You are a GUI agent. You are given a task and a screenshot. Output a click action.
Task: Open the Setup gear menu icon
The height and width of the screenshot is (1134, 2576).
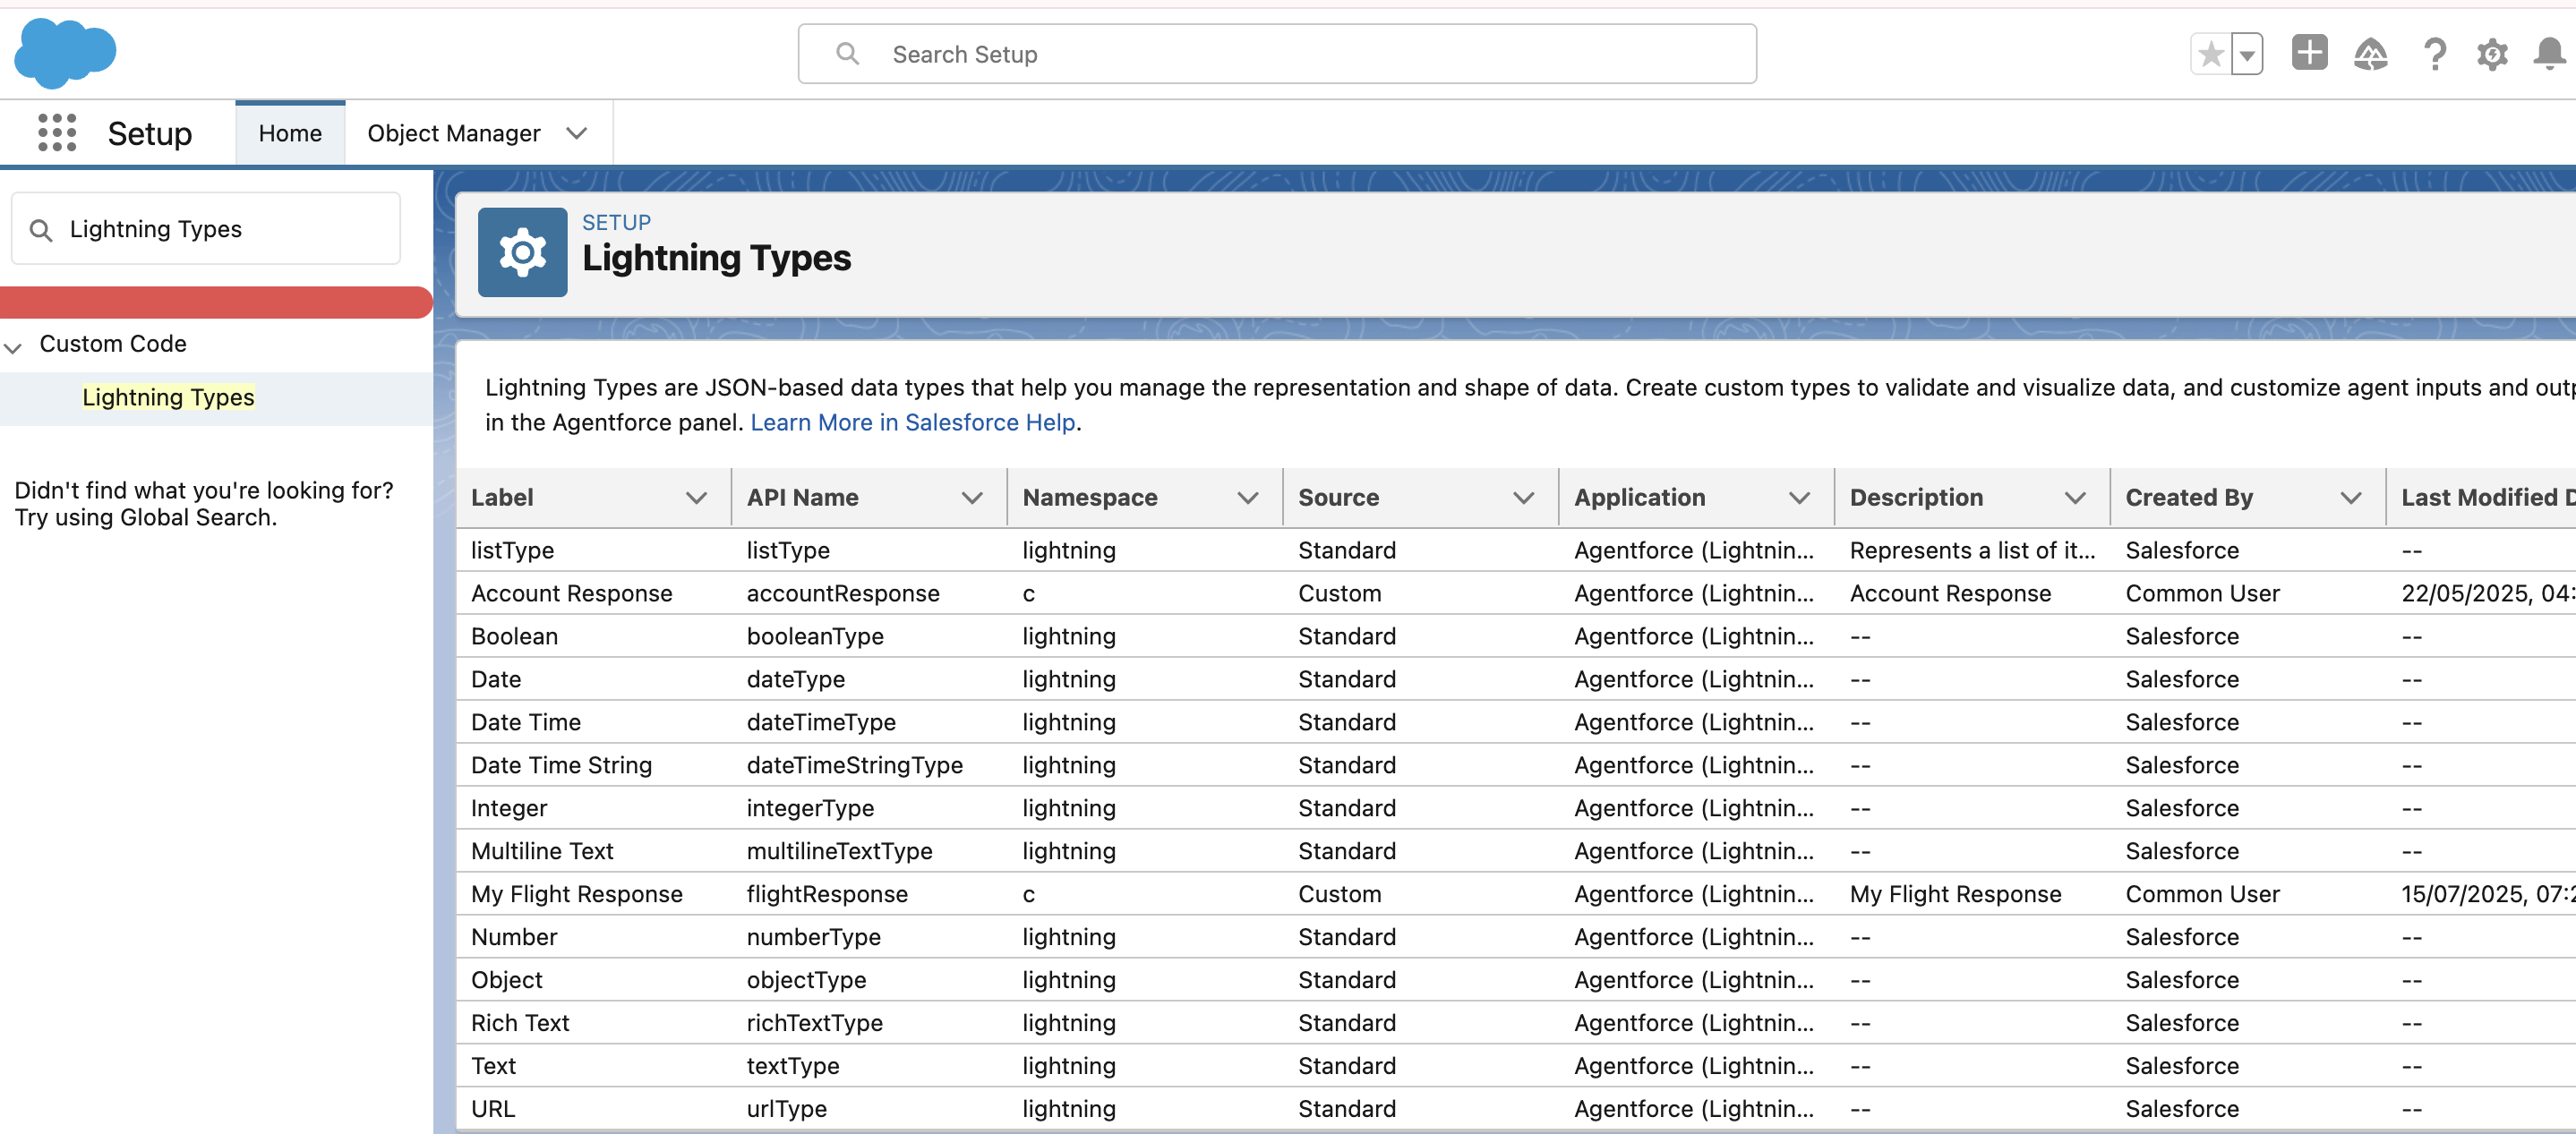point(2492,54)
